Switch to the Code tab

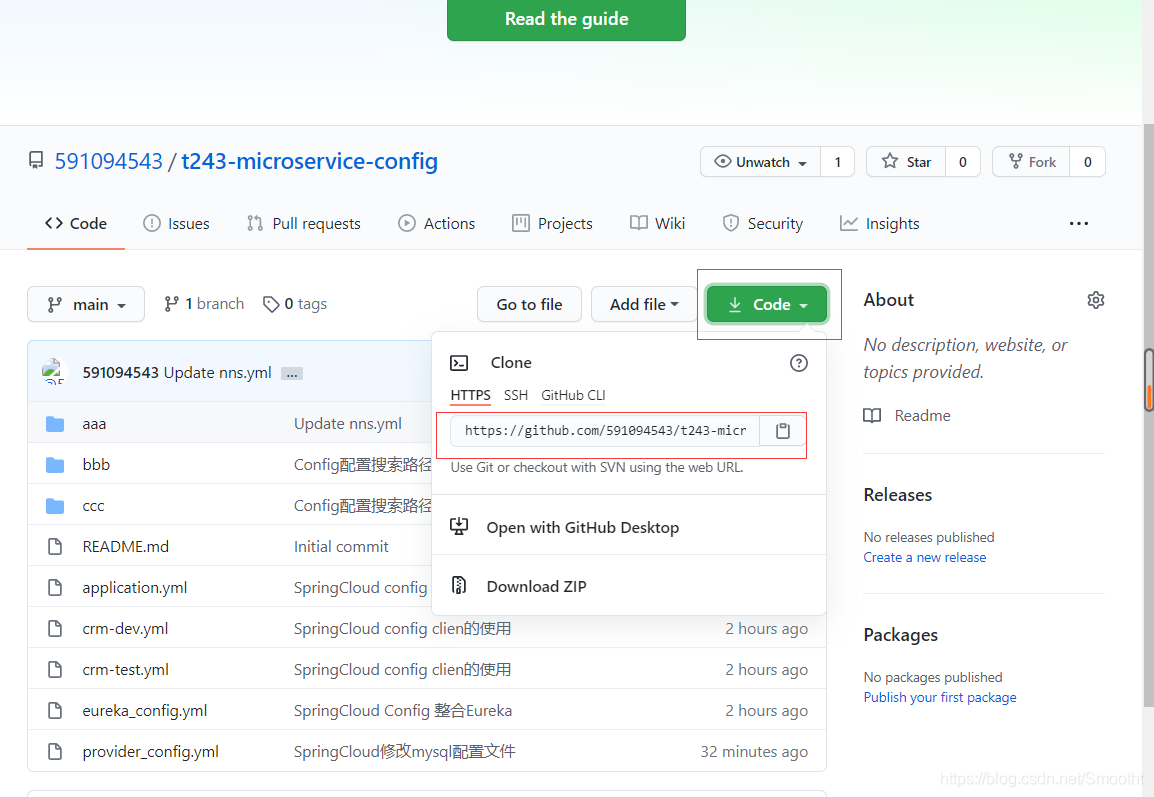(76, 224)
